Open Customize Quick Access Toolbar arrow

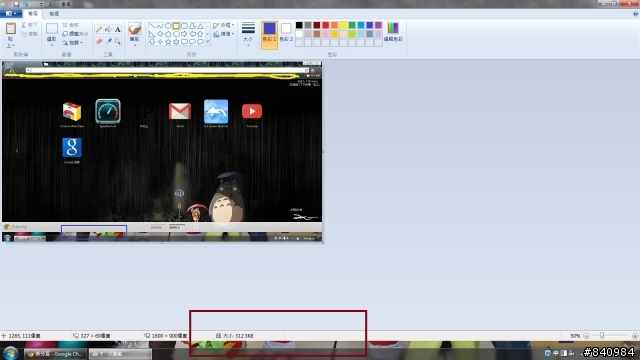tap(41, 4)
